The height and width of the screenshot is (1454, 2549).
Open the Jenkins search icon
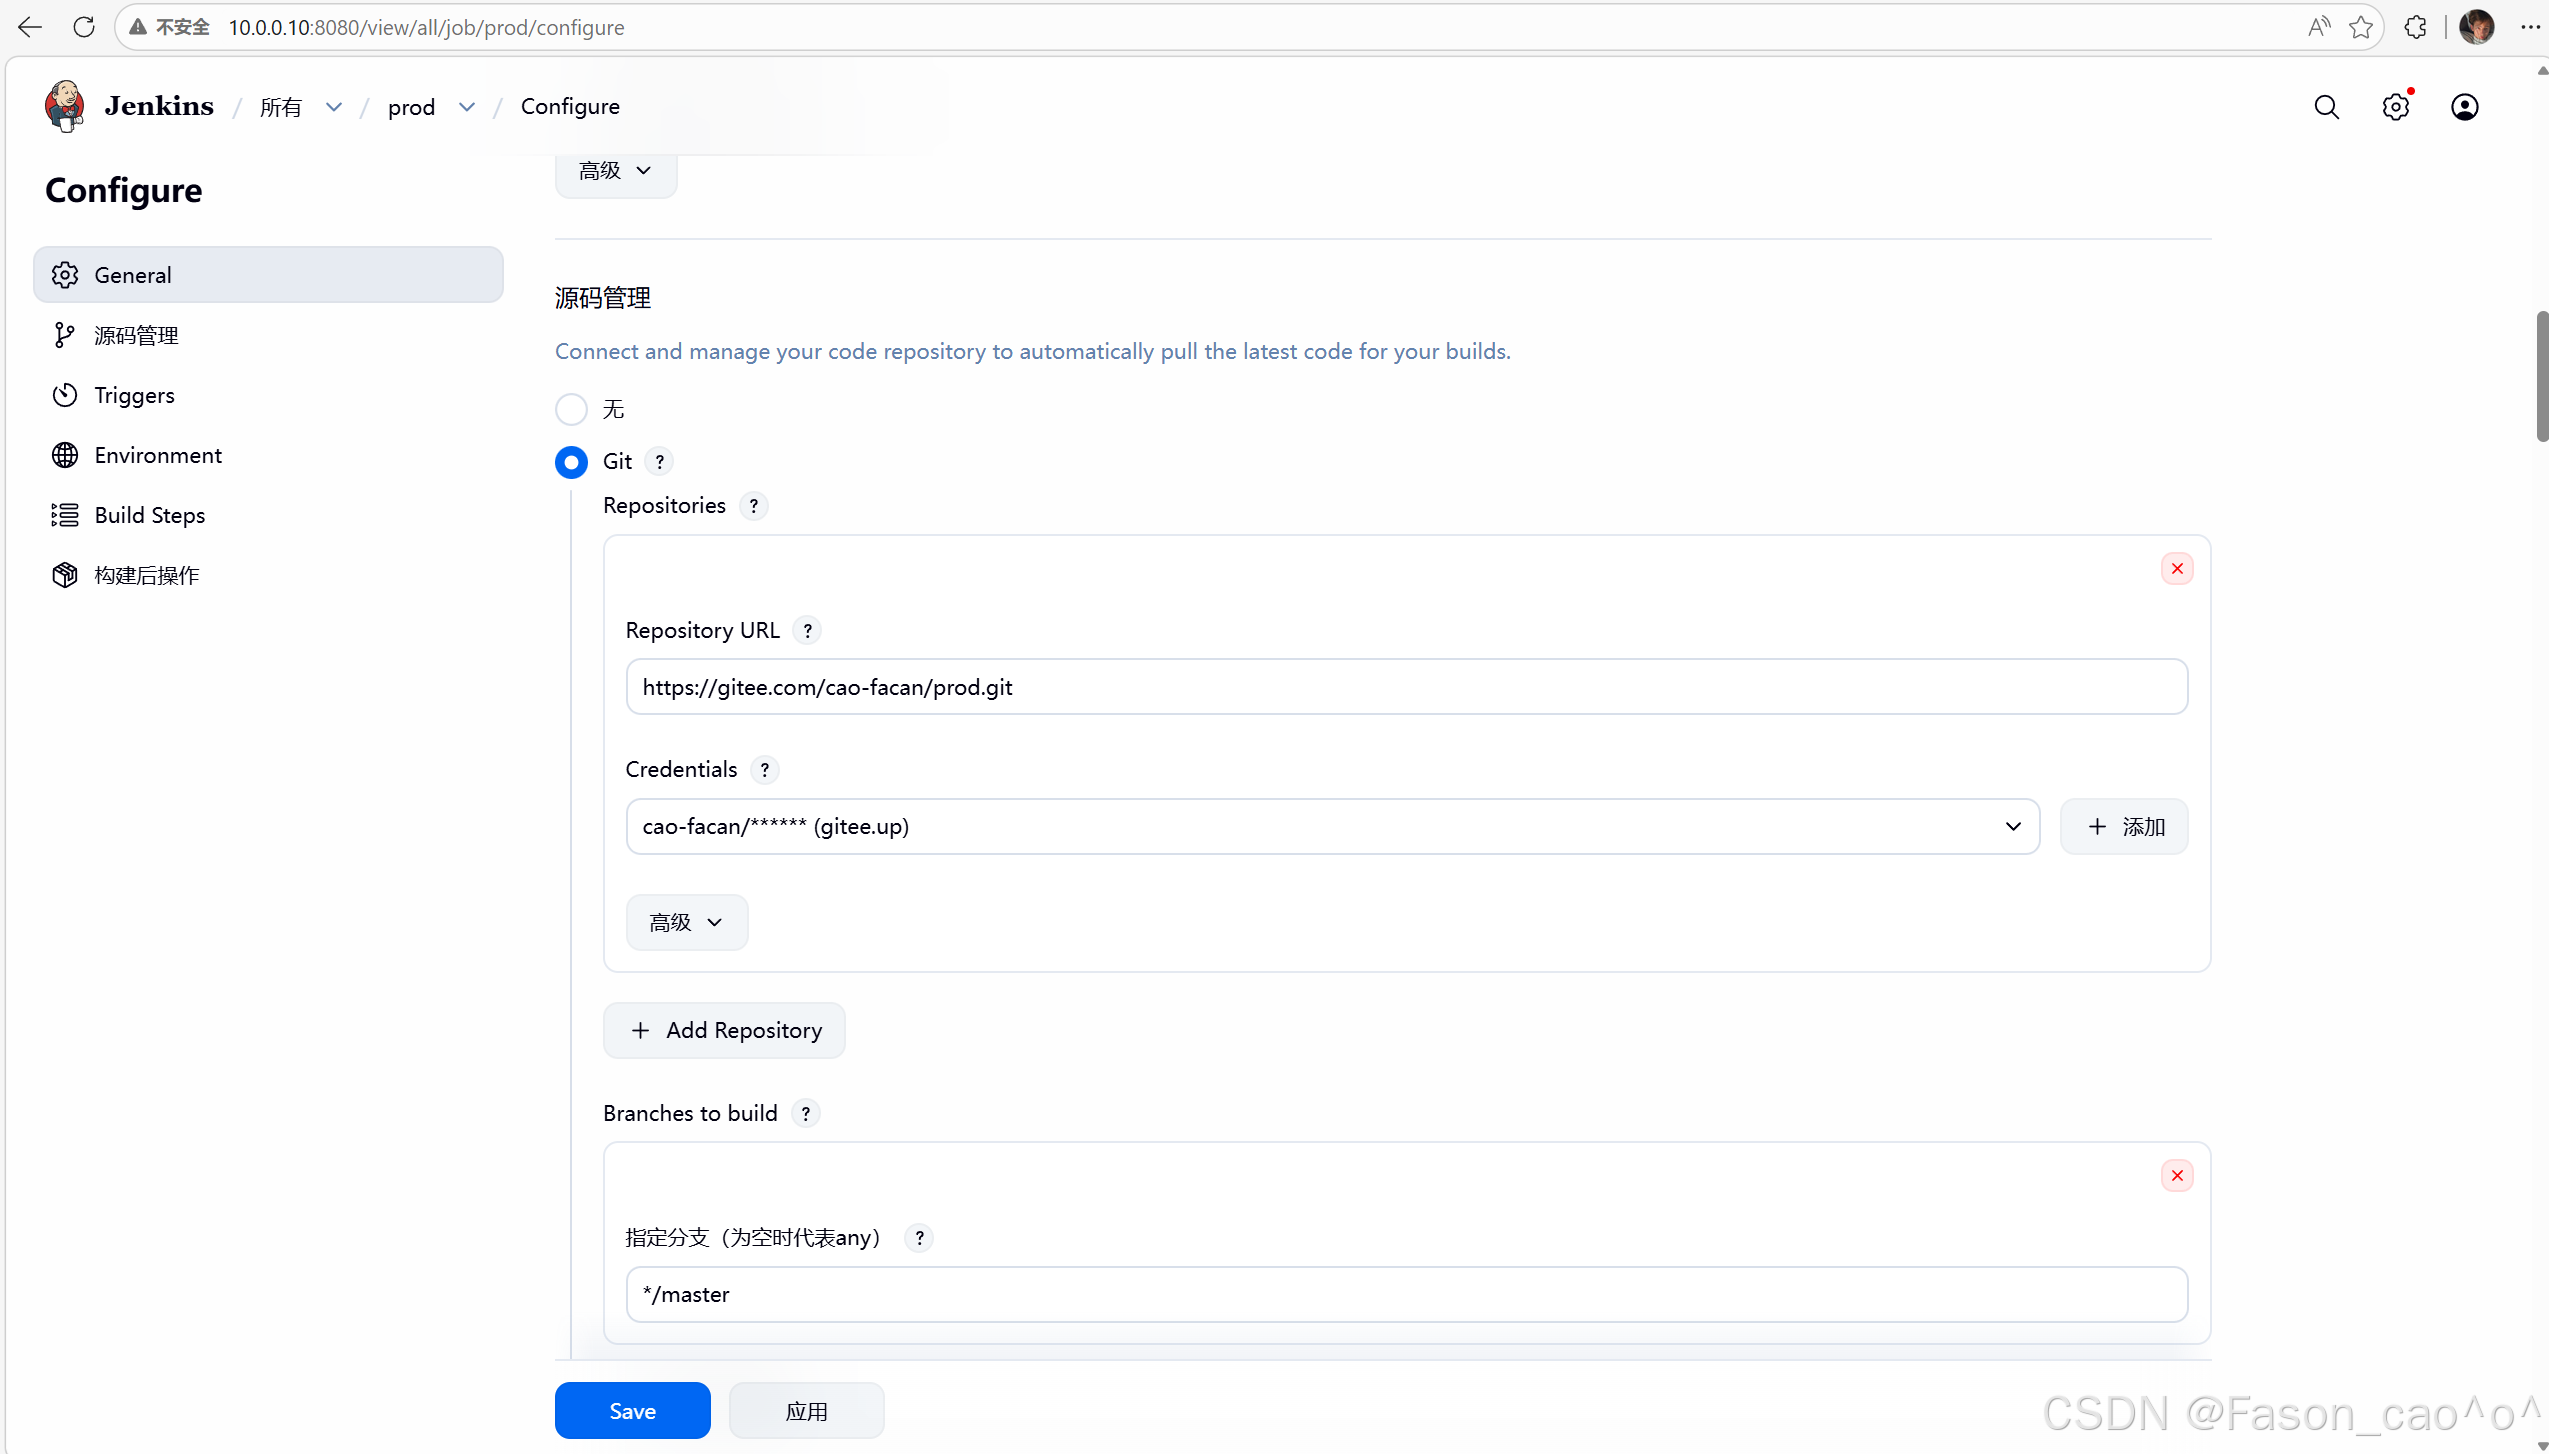point(2326,107)
